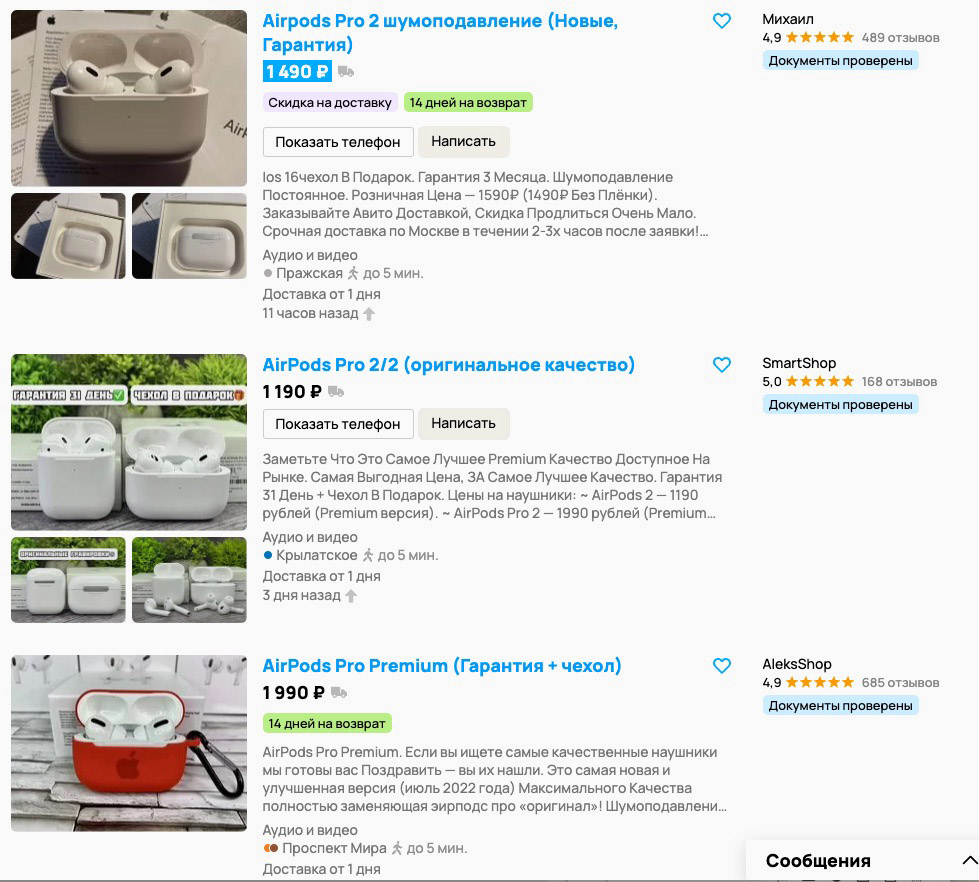View the 168 отзывов reviews for SmartShop
This screenshot has width=979, height=882.
click(899, 381)
